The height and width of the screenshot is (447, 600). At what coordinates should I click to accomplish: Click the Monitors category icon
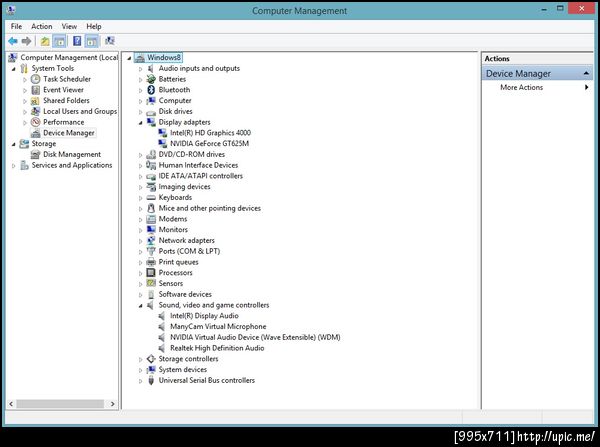151,230
